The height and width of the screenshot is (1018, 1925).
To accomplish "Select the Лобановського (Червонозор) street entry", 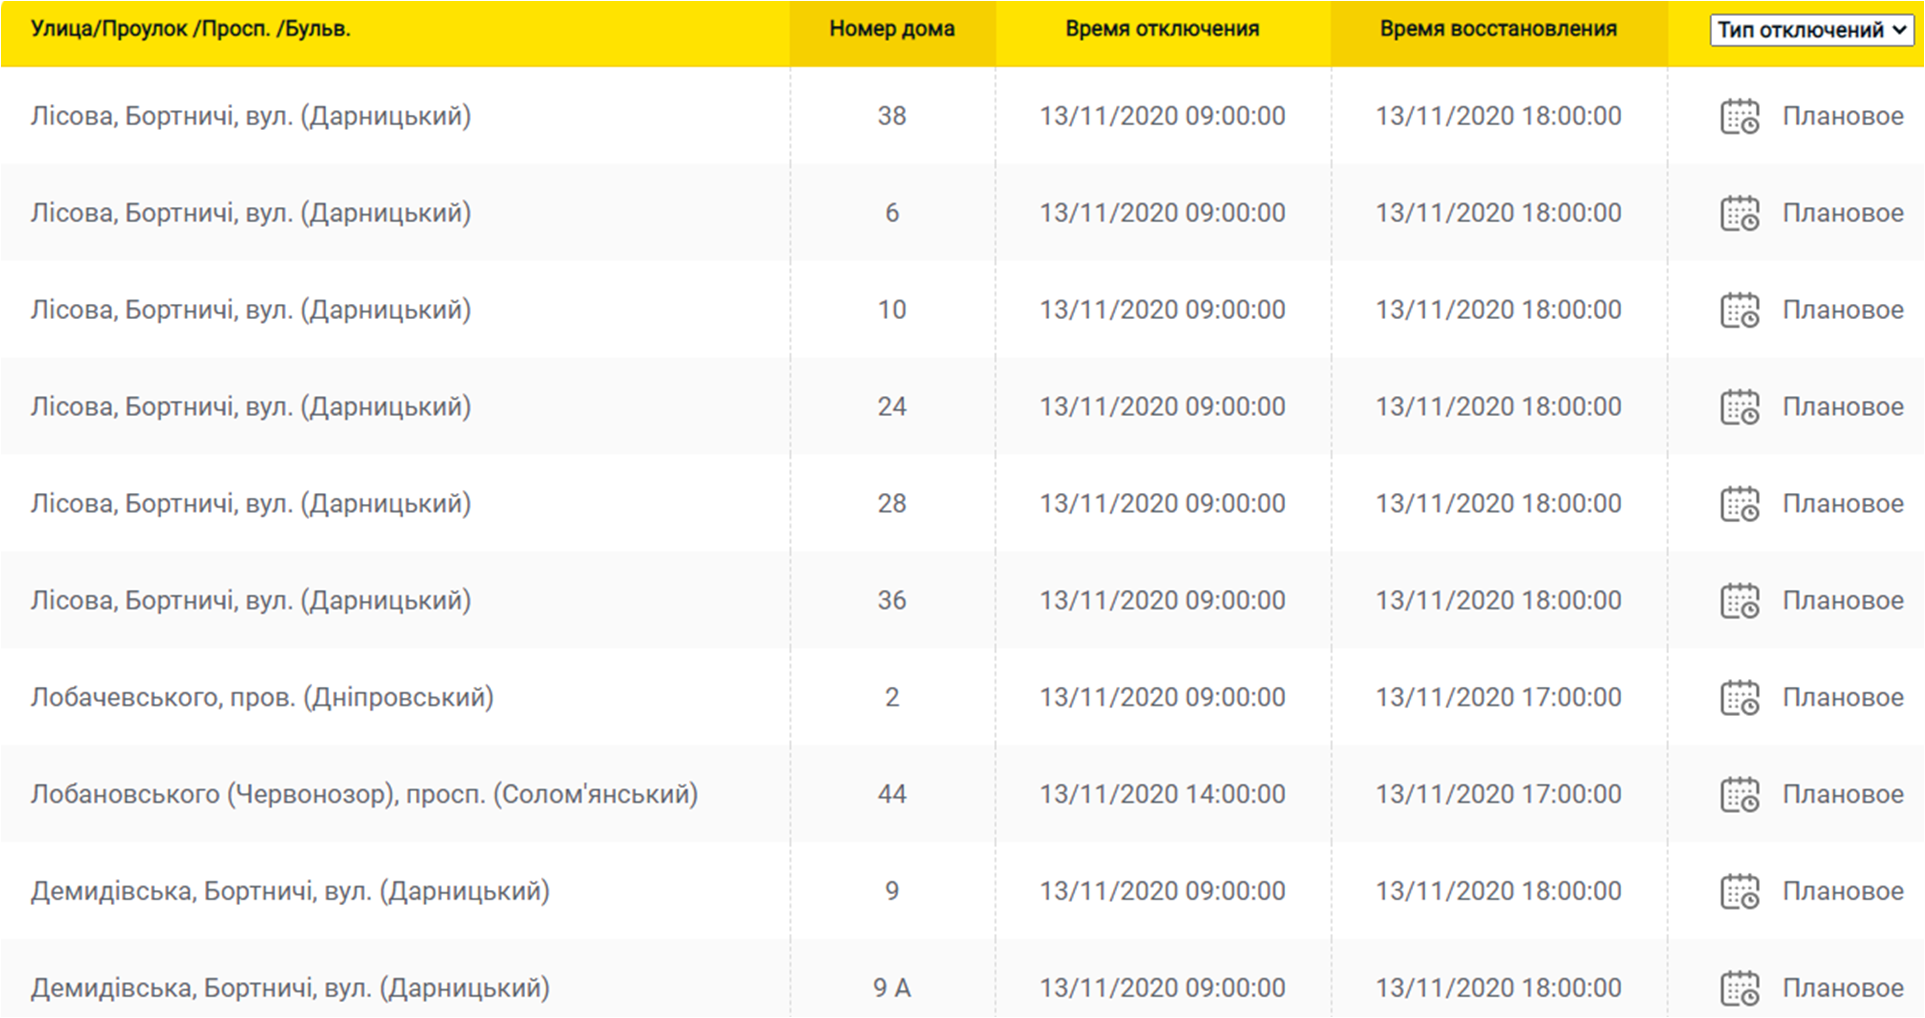I will (x=364, y=794).
